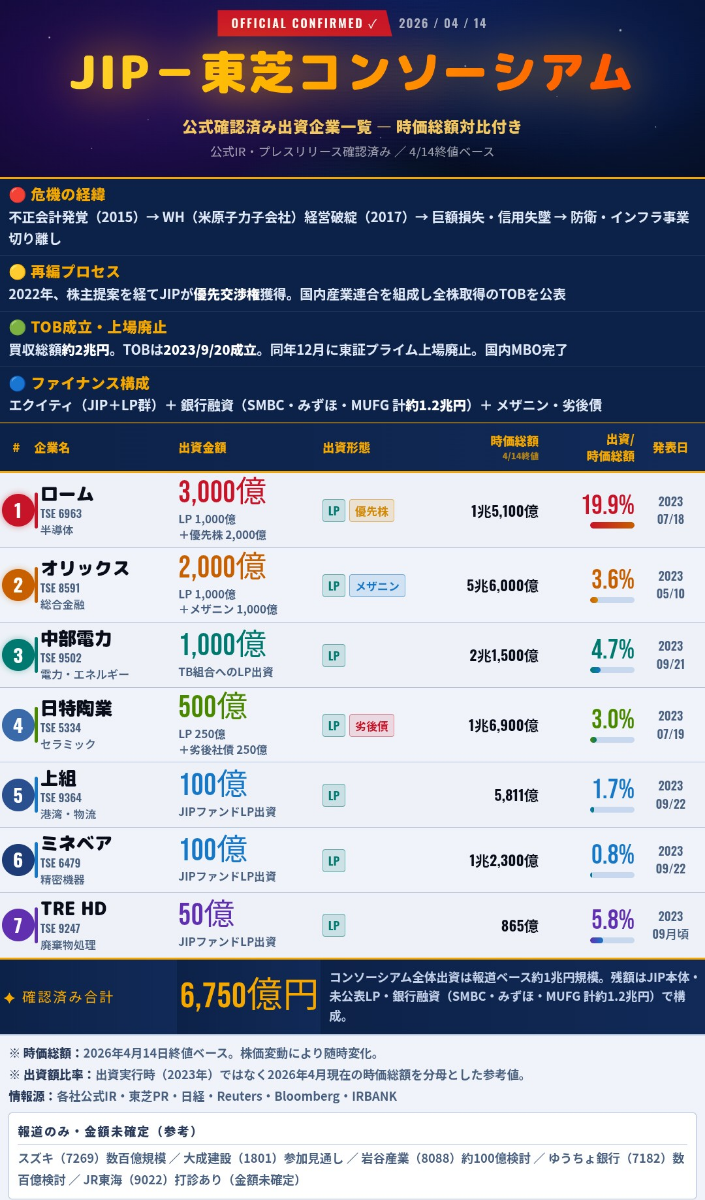Screen dimensions: 705x1200
Task: Click the 5.8% ratio bar for TRE HD
Action: pyautogui.click(x=612, y=940)
